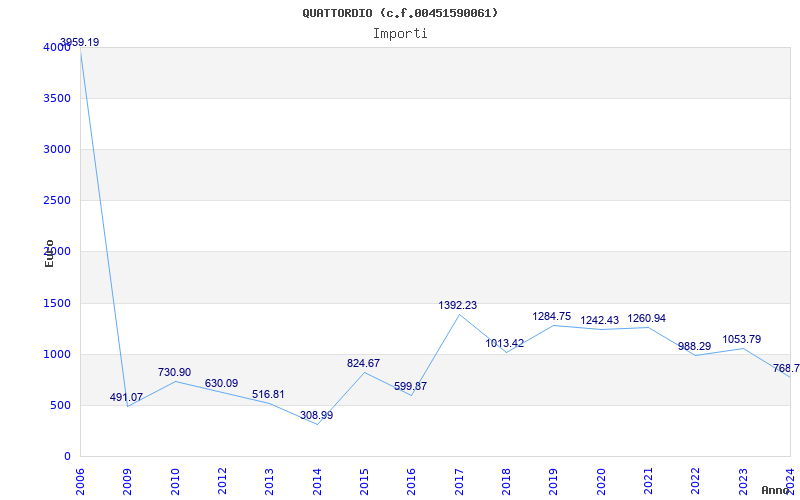Click the chart title QUATTORDIO (c.f.00451590061)
The height and width of the screenshot is (500, 800).
click(x=400, y=13)
